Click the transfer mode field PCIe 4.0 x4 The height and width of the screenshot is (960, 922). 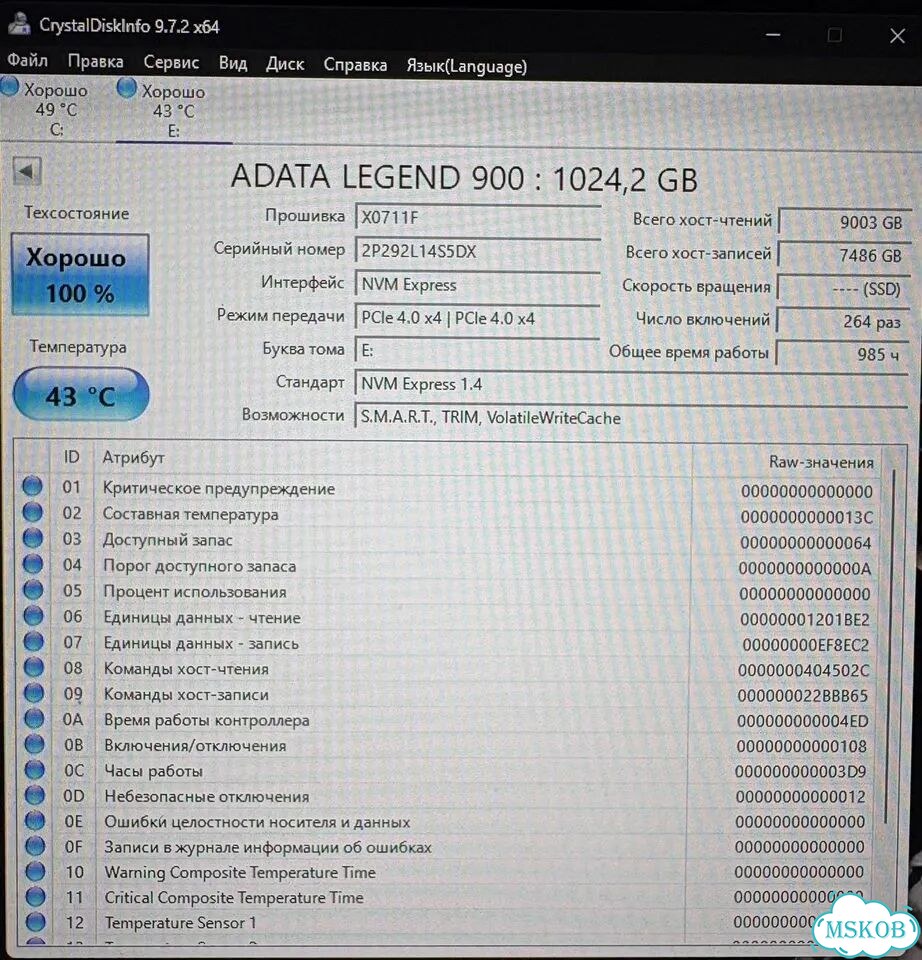[478, 318]
